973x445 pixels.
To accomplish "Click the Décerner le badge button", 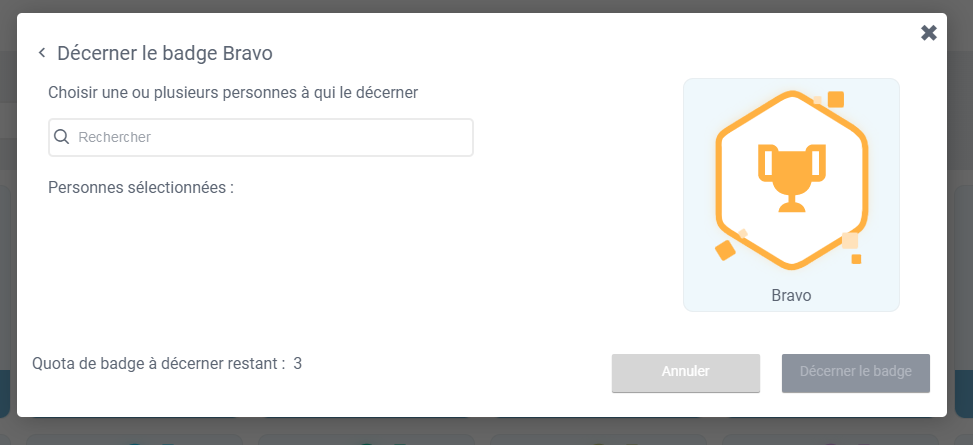I will click(855, 372).
